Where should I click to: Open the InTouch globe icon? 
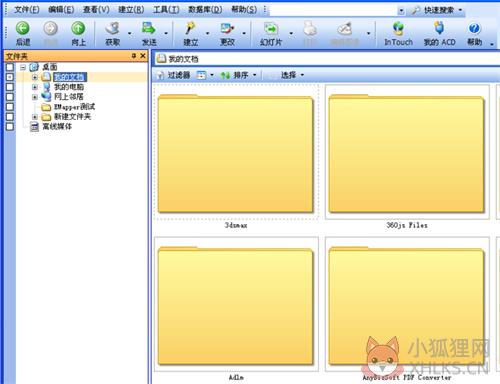pos(398,29)
